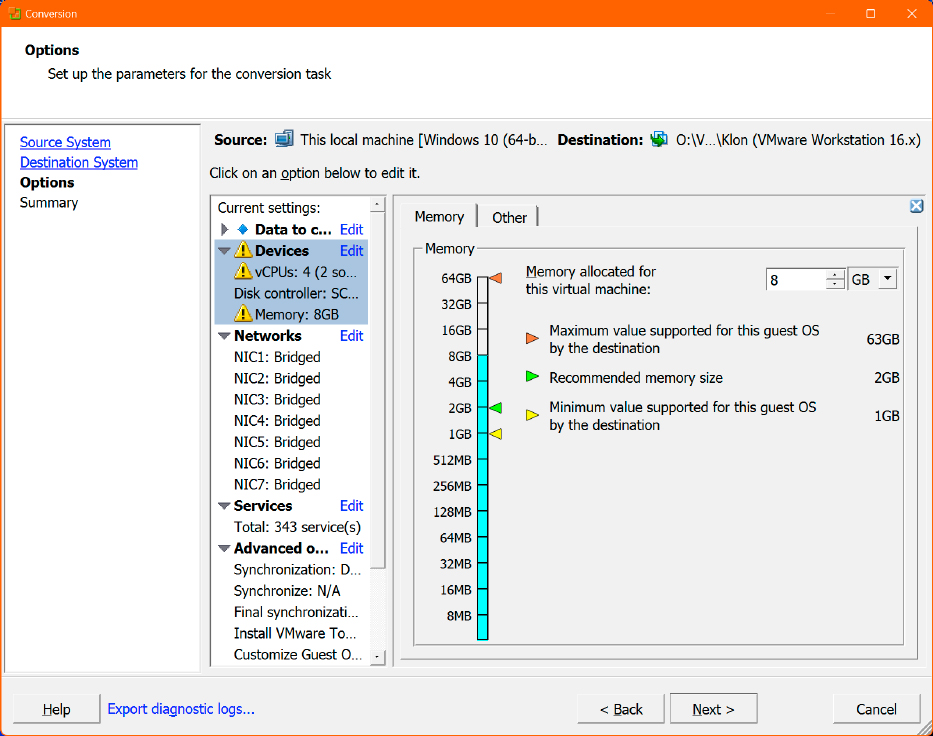This screenshot has width=933, height=736.
Task: Click Edit next to Advanced options
Action: pos(351,549)
